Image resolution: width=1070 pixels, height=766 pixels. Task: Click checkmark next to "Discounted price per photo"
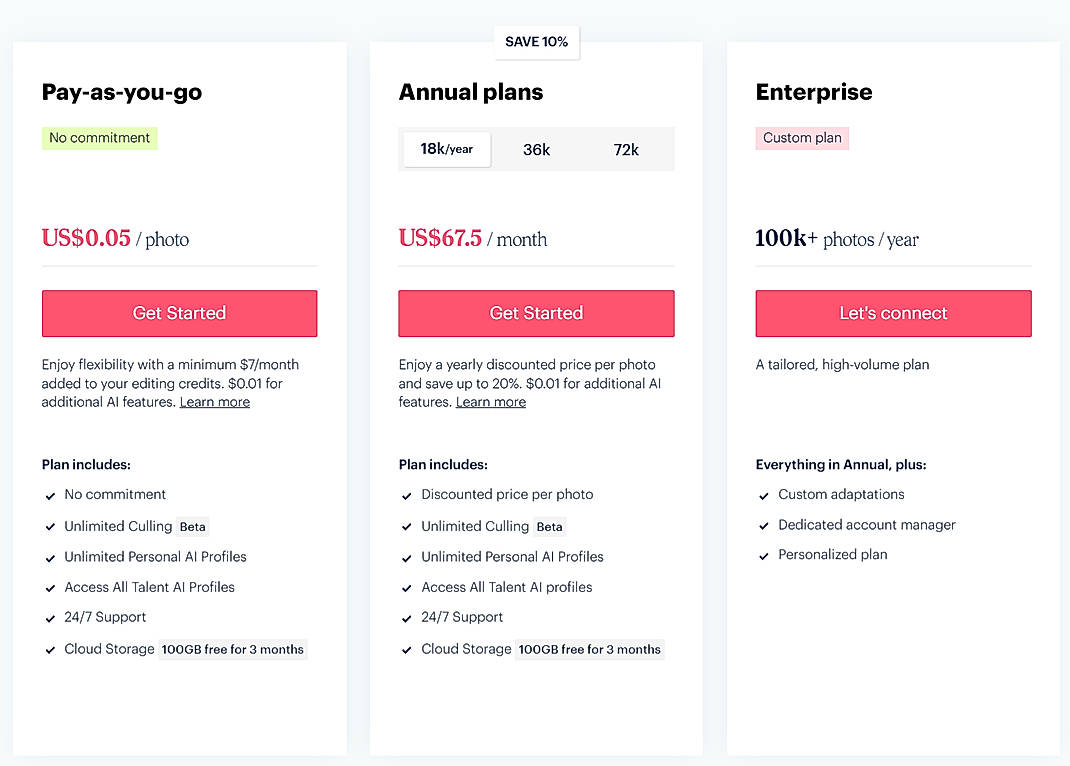(x=407, y=494)
